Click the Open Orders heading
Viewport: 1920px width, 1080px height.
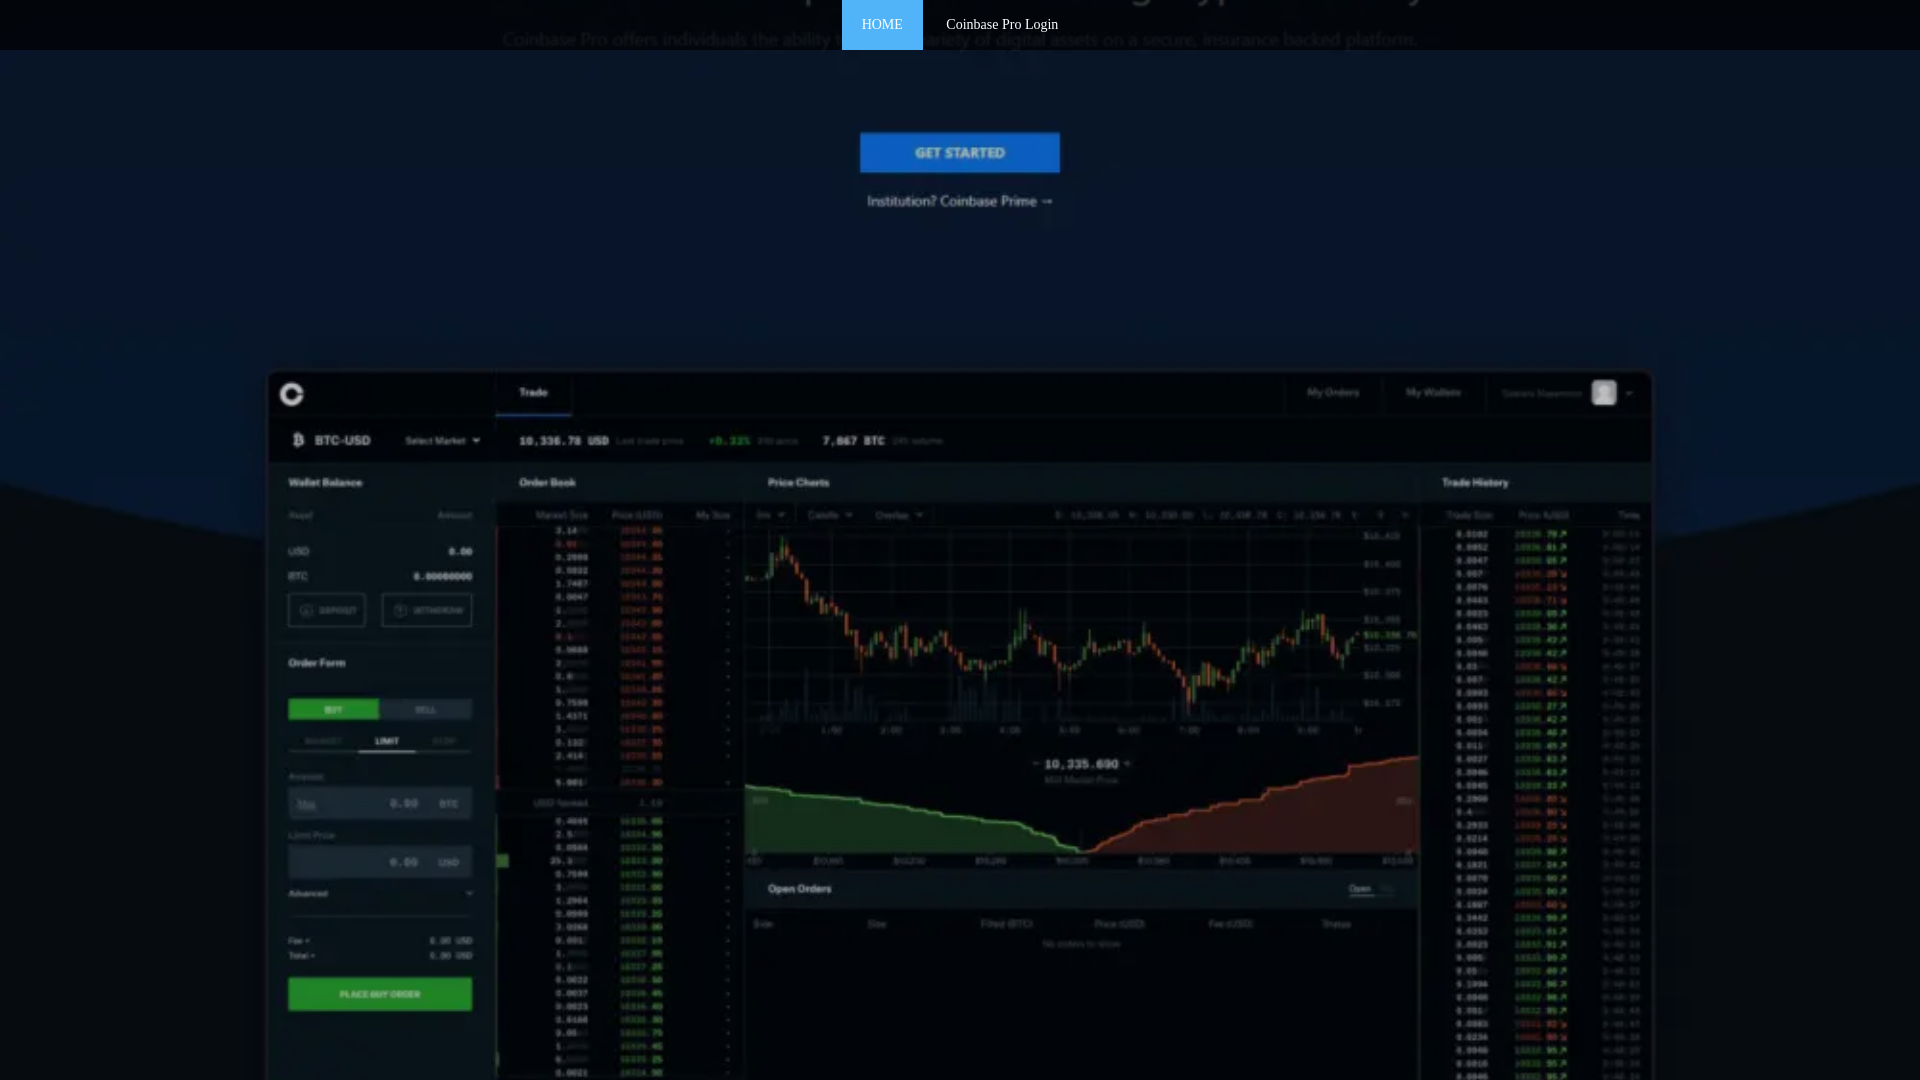[799, 888]
